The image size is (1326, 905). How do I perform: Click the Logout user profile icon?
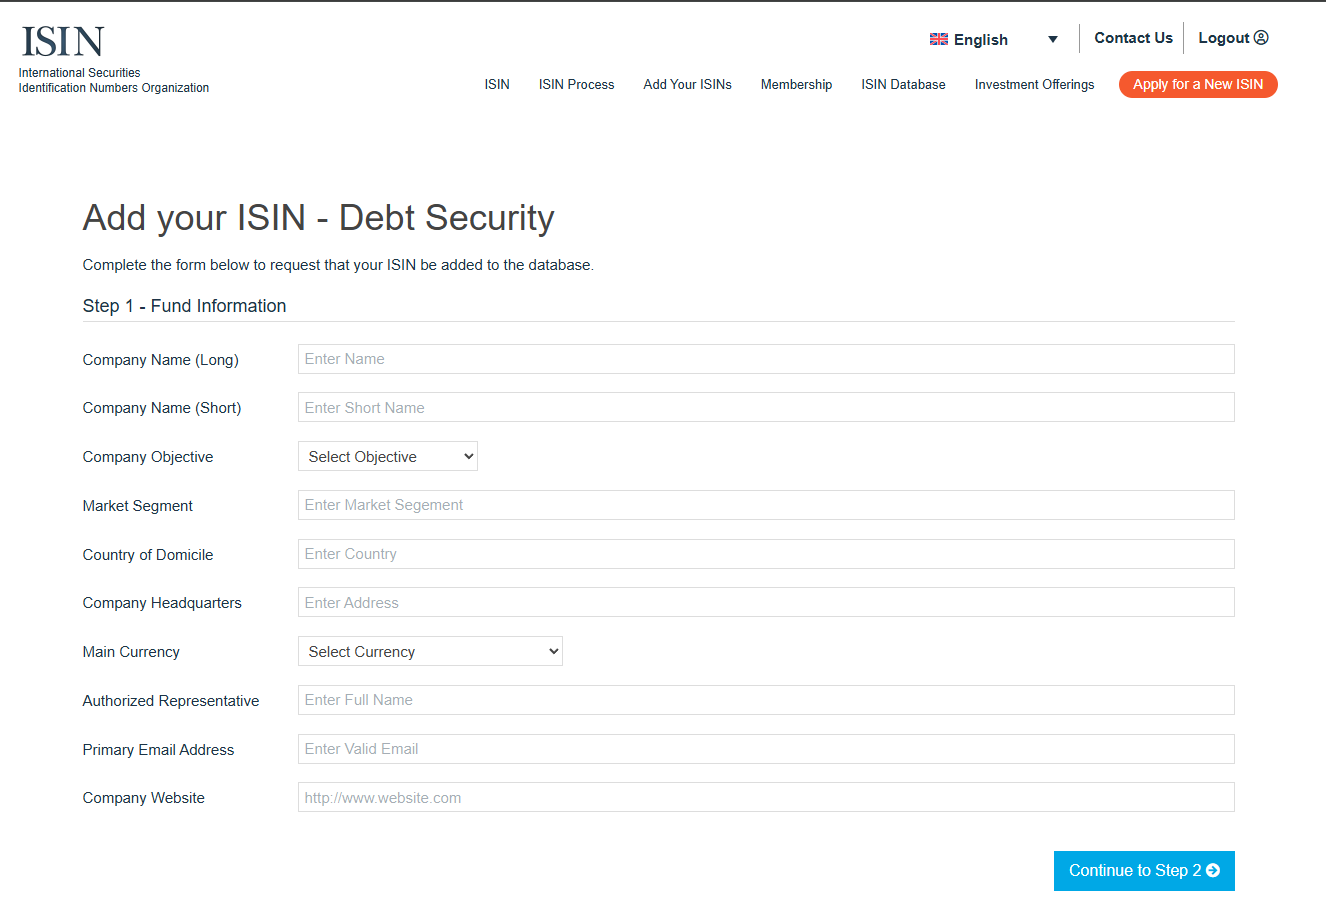pos(1261,38)
